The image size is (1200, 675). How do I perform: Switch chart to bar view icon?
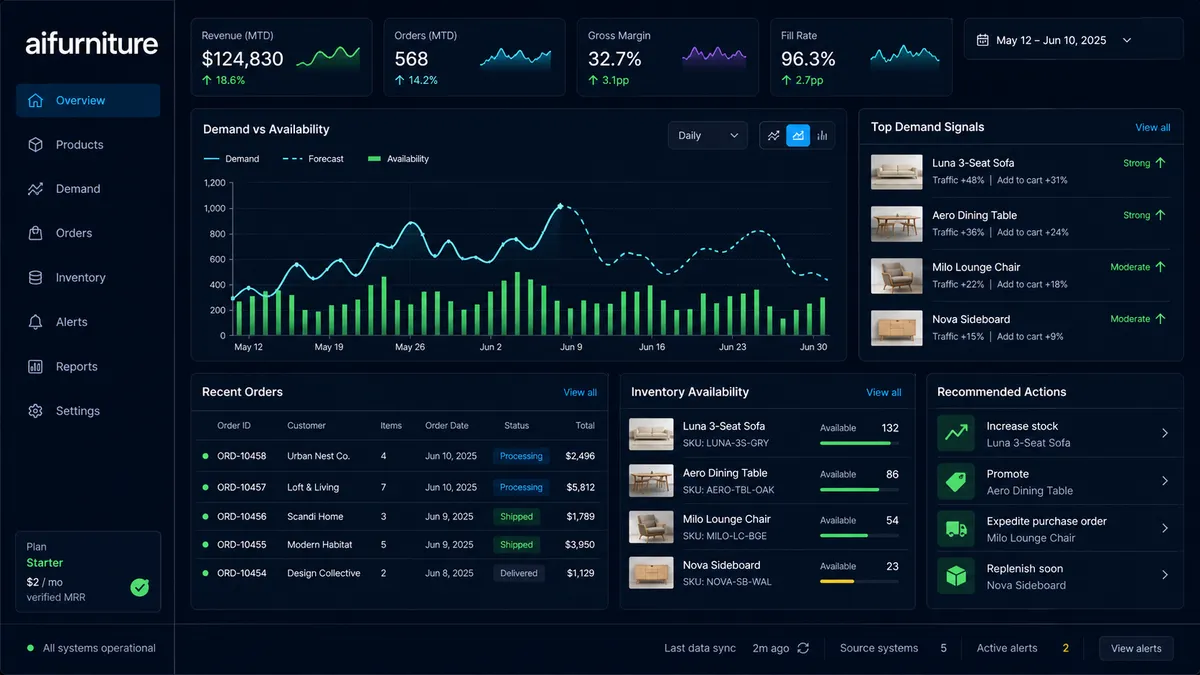click(x=822, y=135)
